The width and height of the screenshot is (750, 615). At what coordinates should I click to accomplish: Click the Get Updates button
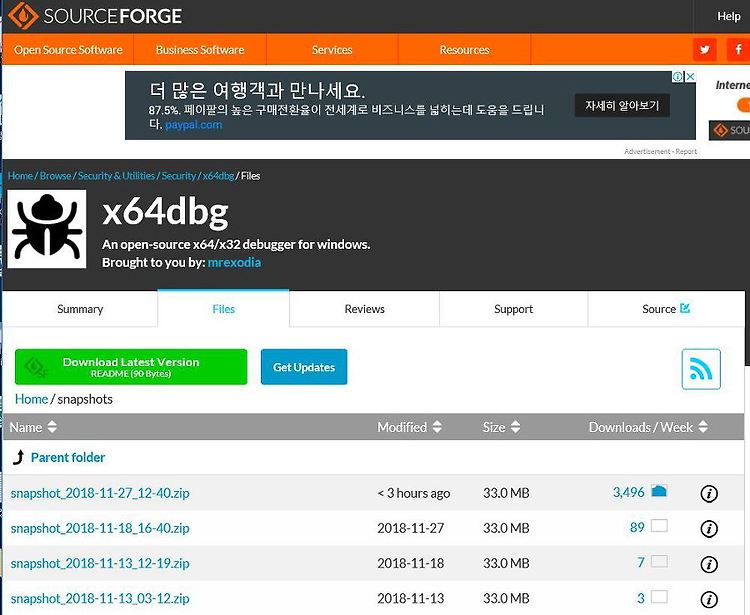[304, 367]
